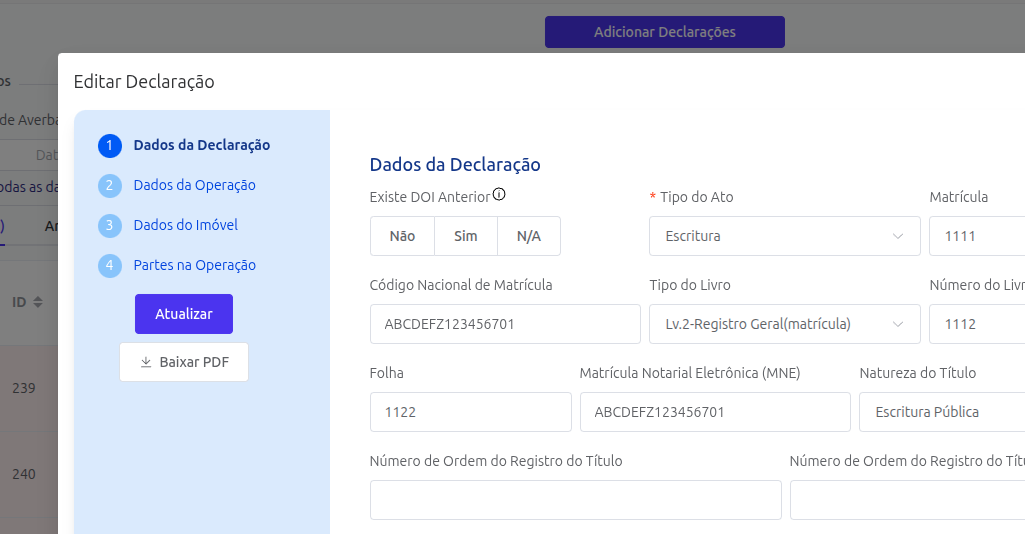
Task: Click the info icon next to Existe DOI Anterior
Action: pos(499,194)
